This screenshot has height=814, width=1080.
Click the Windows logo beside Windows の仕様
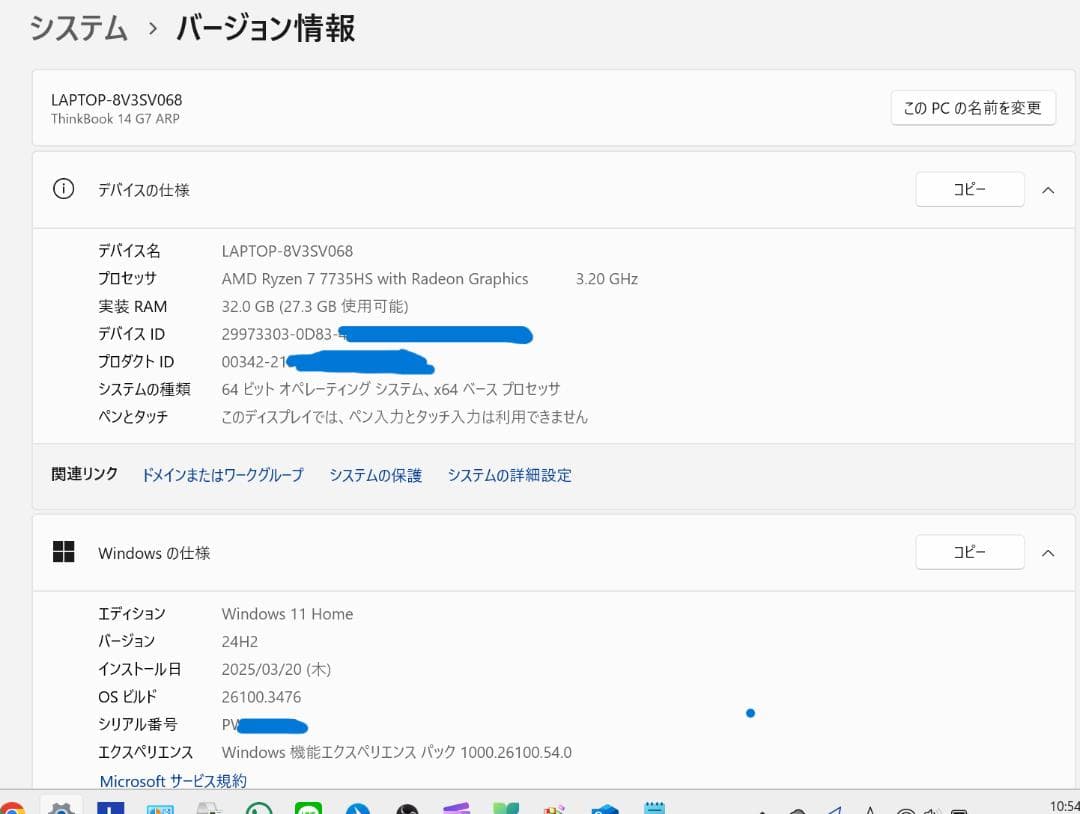click(64, 552)
